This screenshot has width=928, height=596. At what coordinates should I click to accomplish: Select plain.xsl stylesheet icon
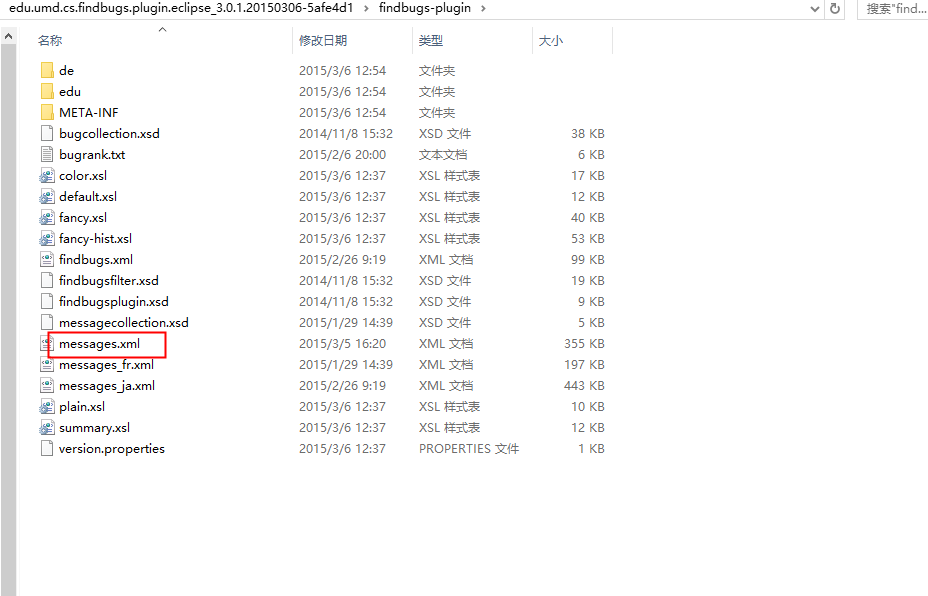47,407
